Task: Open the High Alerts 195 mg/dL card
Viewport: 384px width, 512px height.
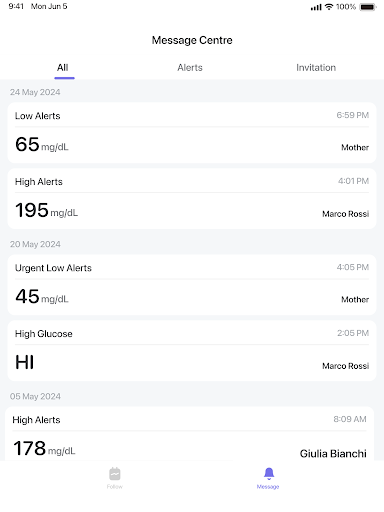Action: point(192,199)
